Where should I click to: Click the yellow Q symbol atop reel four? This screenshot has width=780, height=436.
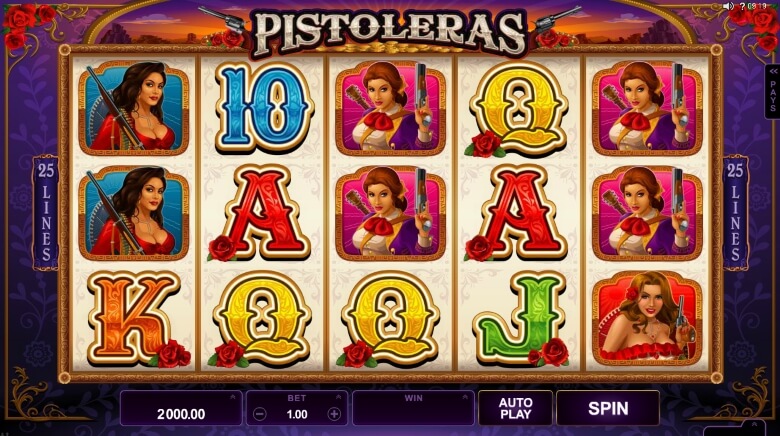(517, 110)
